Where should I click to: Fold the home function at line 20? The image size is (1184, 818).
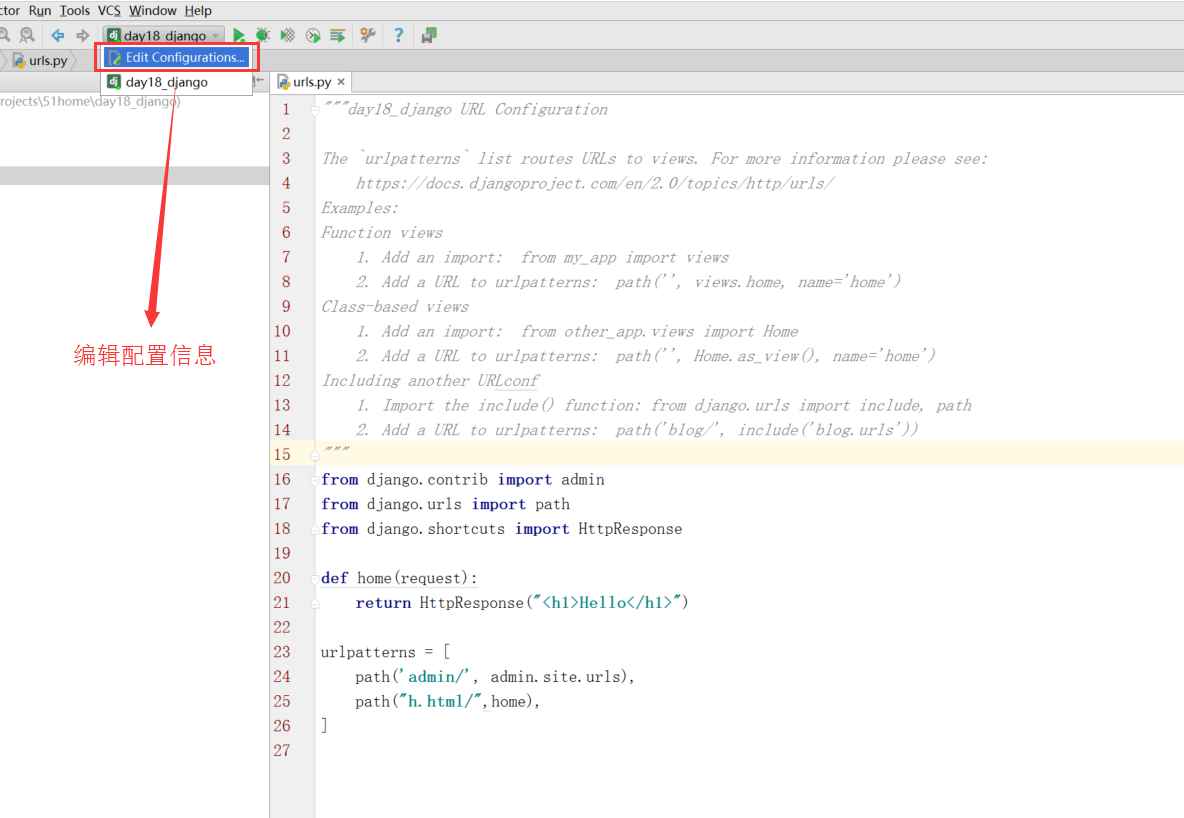(315, 579)
